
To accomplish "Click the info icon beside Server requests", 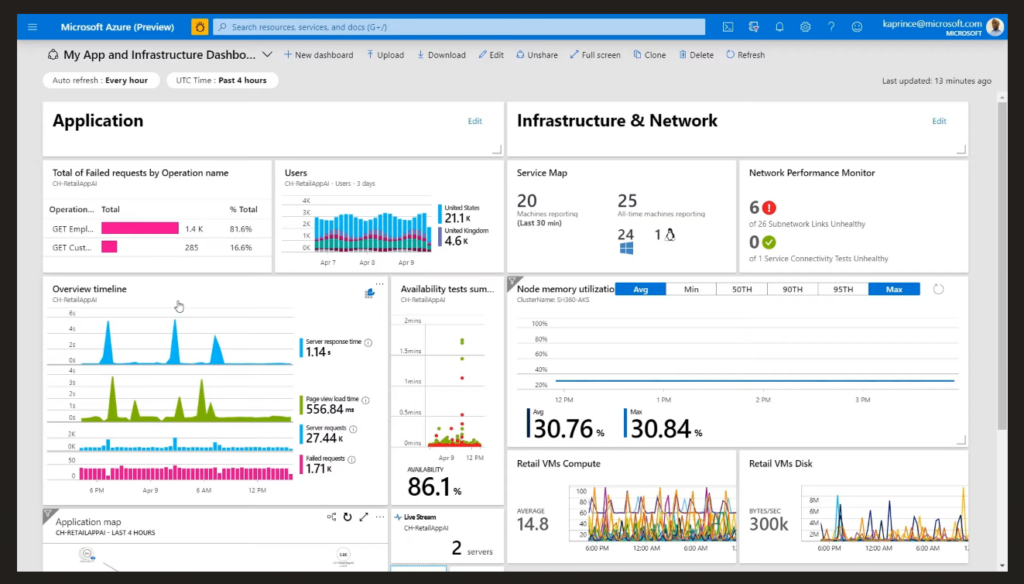I will [353, 429].
